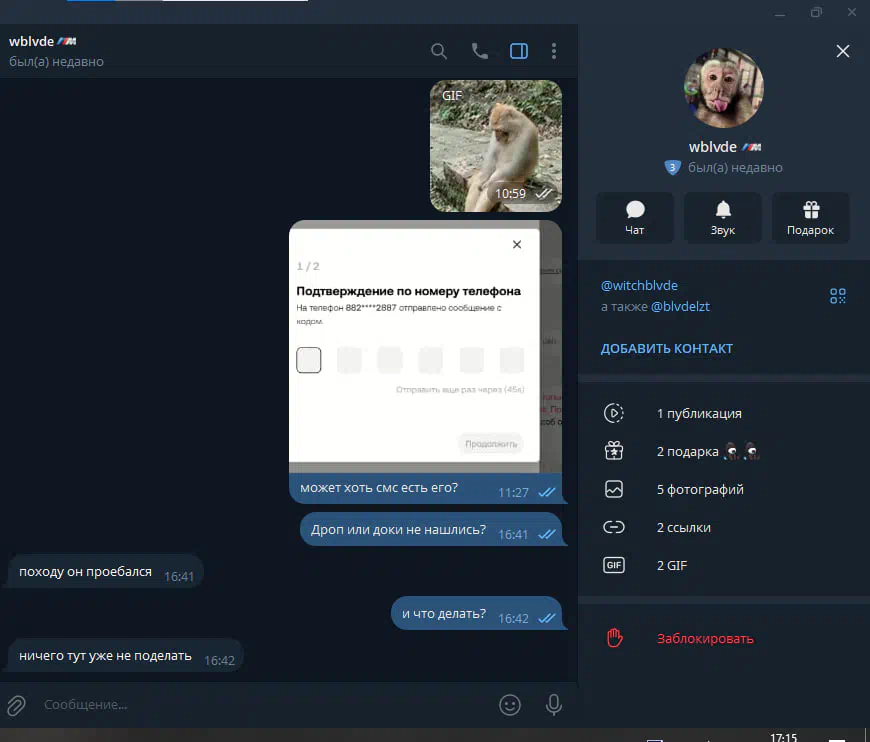Click the GIF badge icon in profile
This screenshot has width=870, height=742.
(614, 565)
